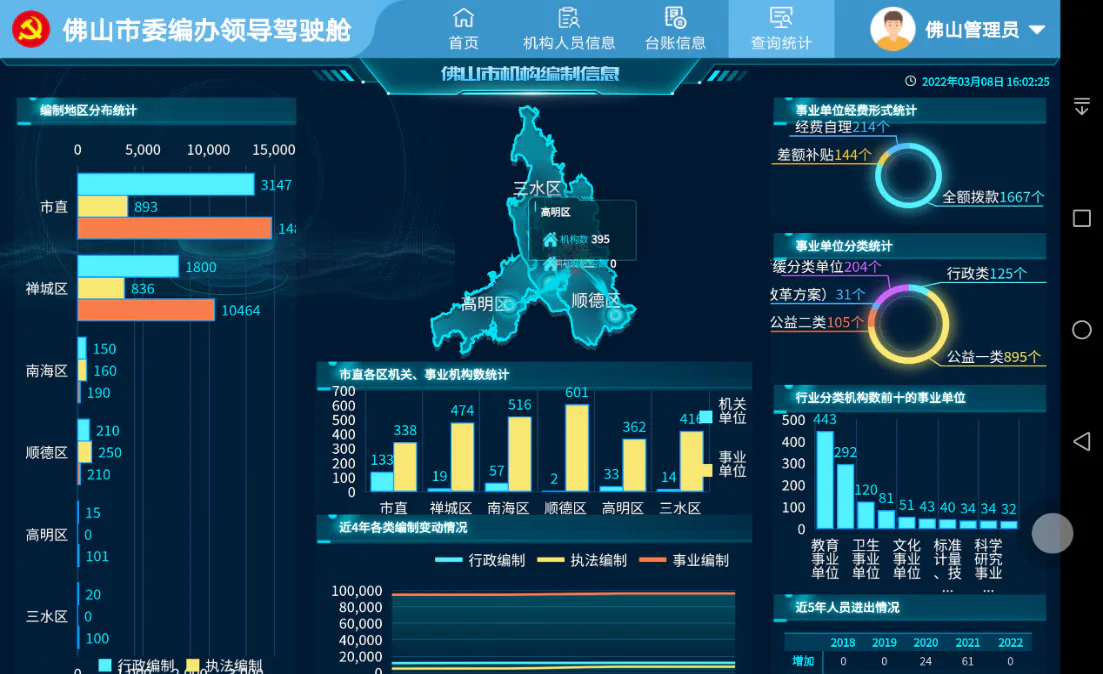Click the 近5年人员进出情况 panel title
1103x674 pixels.
coord(847,607)
